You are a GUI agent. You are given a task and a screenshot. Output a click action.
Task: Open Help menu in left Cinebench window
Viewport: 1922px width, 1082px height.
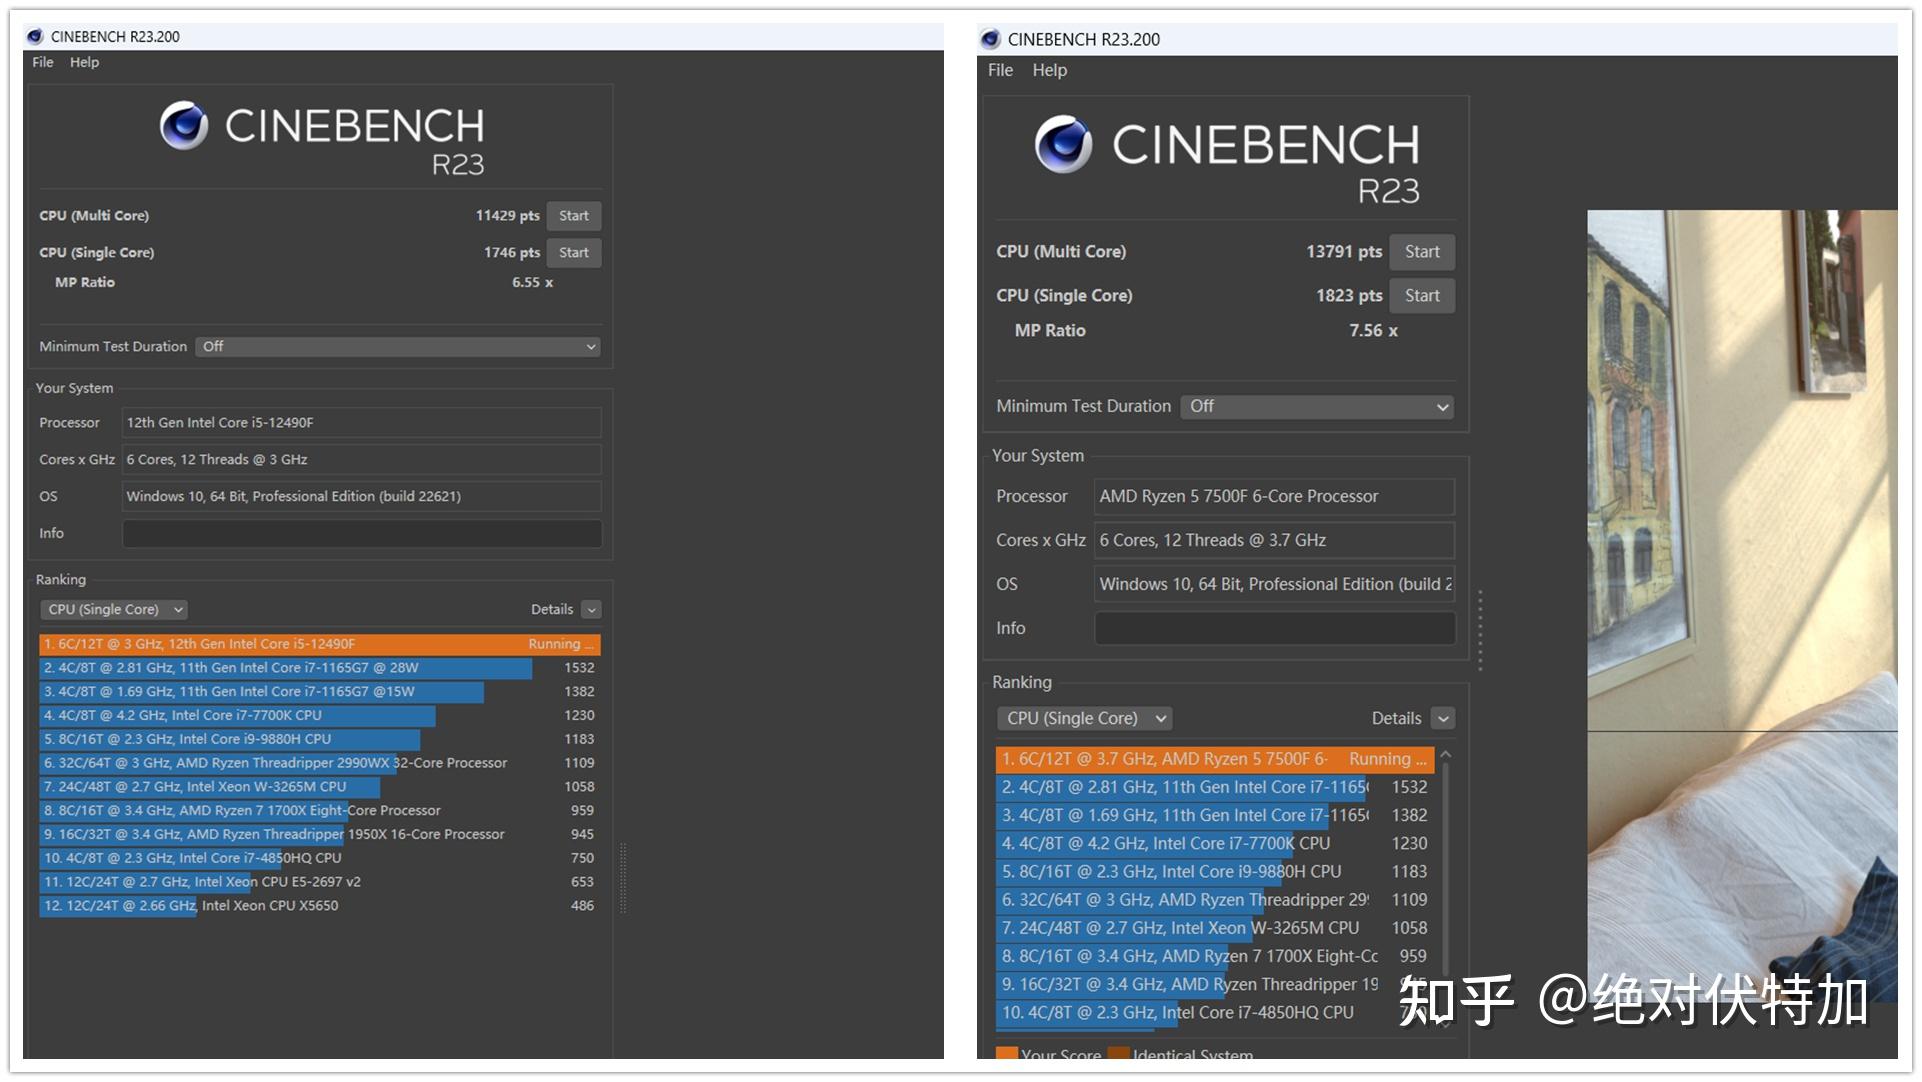(x=85, y=62)
